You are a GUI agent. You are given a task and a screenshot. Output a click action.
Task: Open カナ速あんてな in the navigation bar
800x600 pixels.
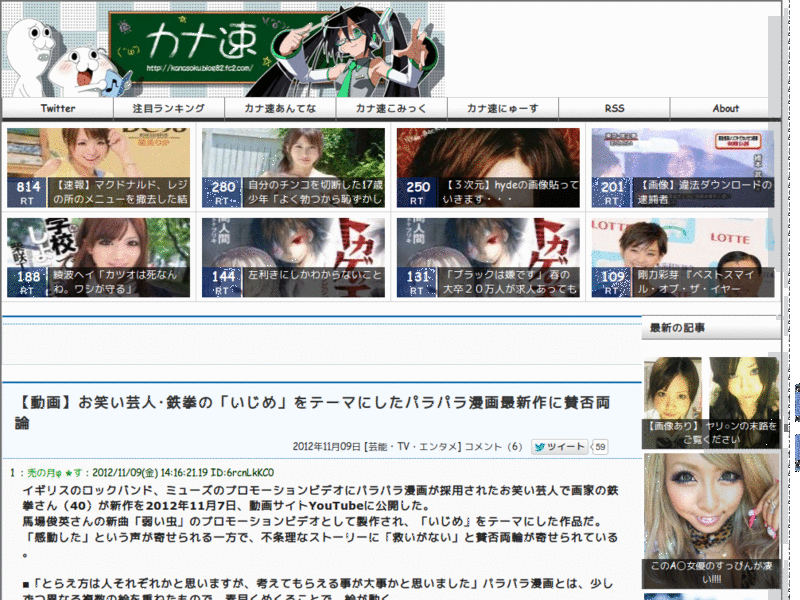pos(280,108)
